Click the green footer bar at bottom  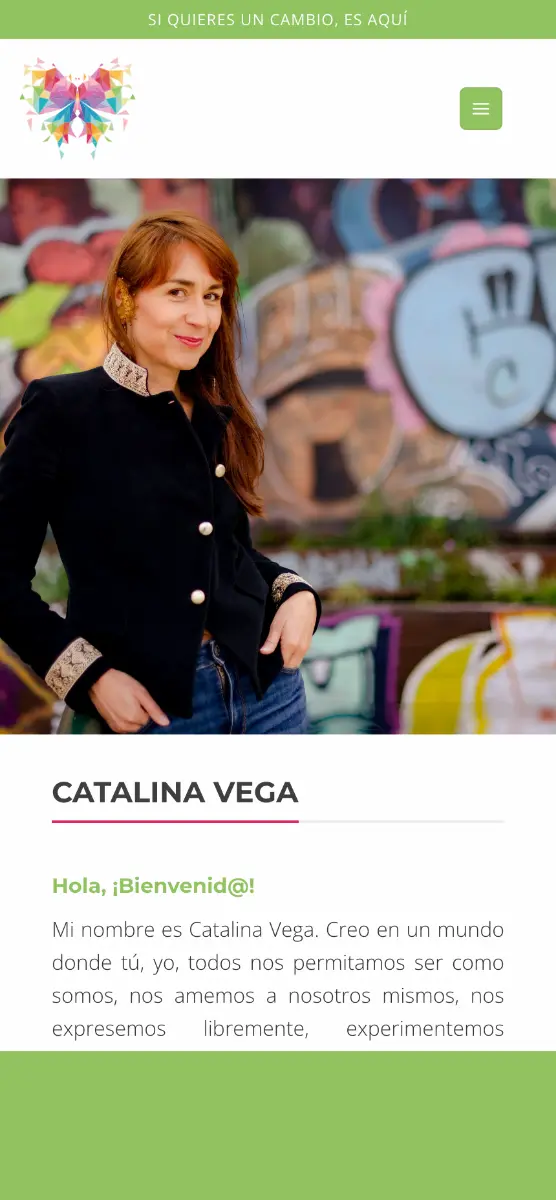click(x=278, y=1125)
